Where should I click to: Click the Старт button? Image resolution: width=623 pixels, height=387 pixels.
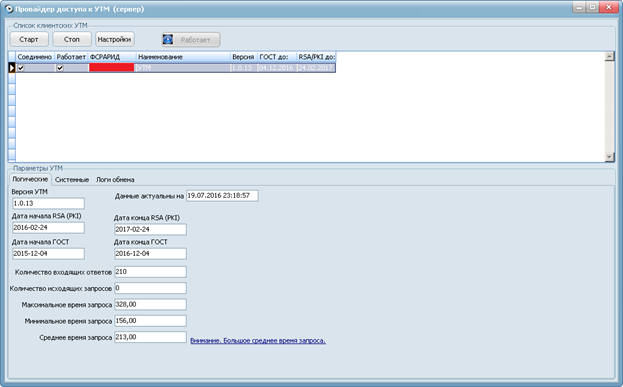pos(29,39)
